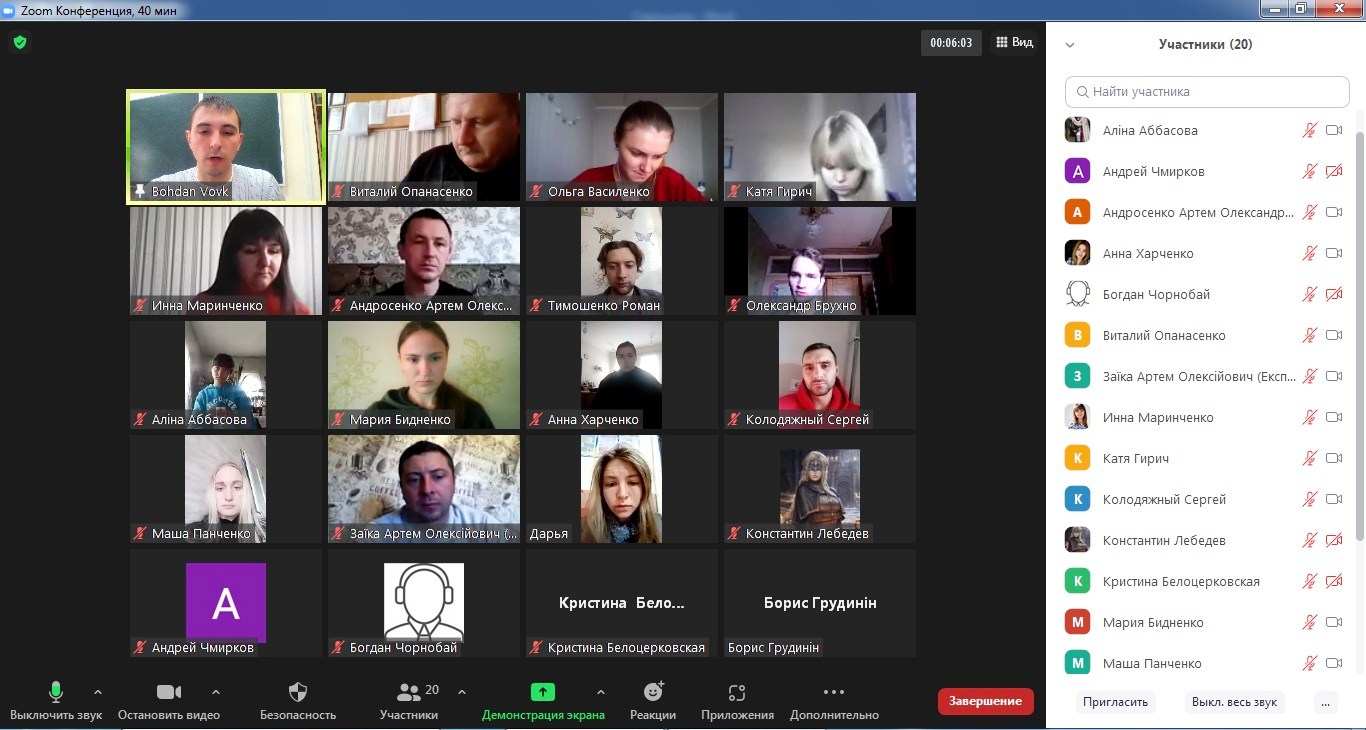Viewport: 1366px width, 730px height.
Task: Toggle muted mic icon for Анна Харченко
Action: point(1309,253)
